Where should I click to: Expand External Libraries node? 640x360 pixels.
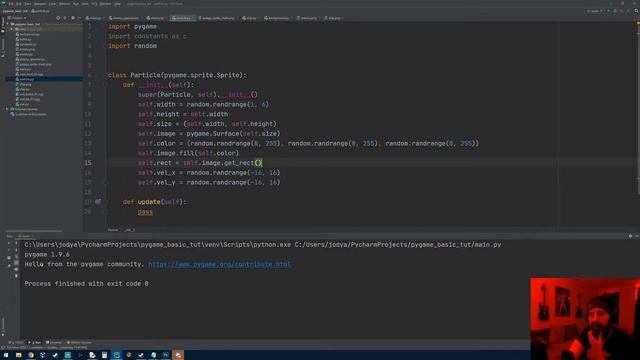click(x=7, y=109)
